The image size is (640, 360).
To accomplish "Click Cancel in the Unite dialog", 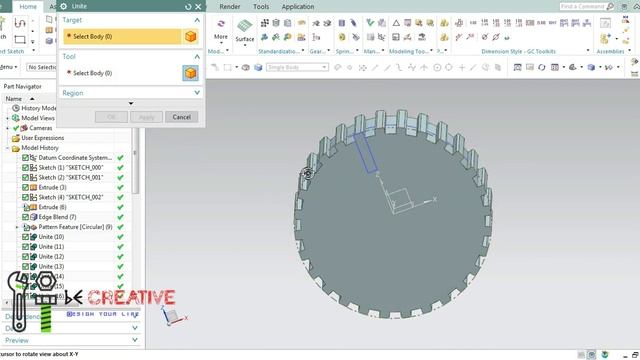I will (182, 117).
